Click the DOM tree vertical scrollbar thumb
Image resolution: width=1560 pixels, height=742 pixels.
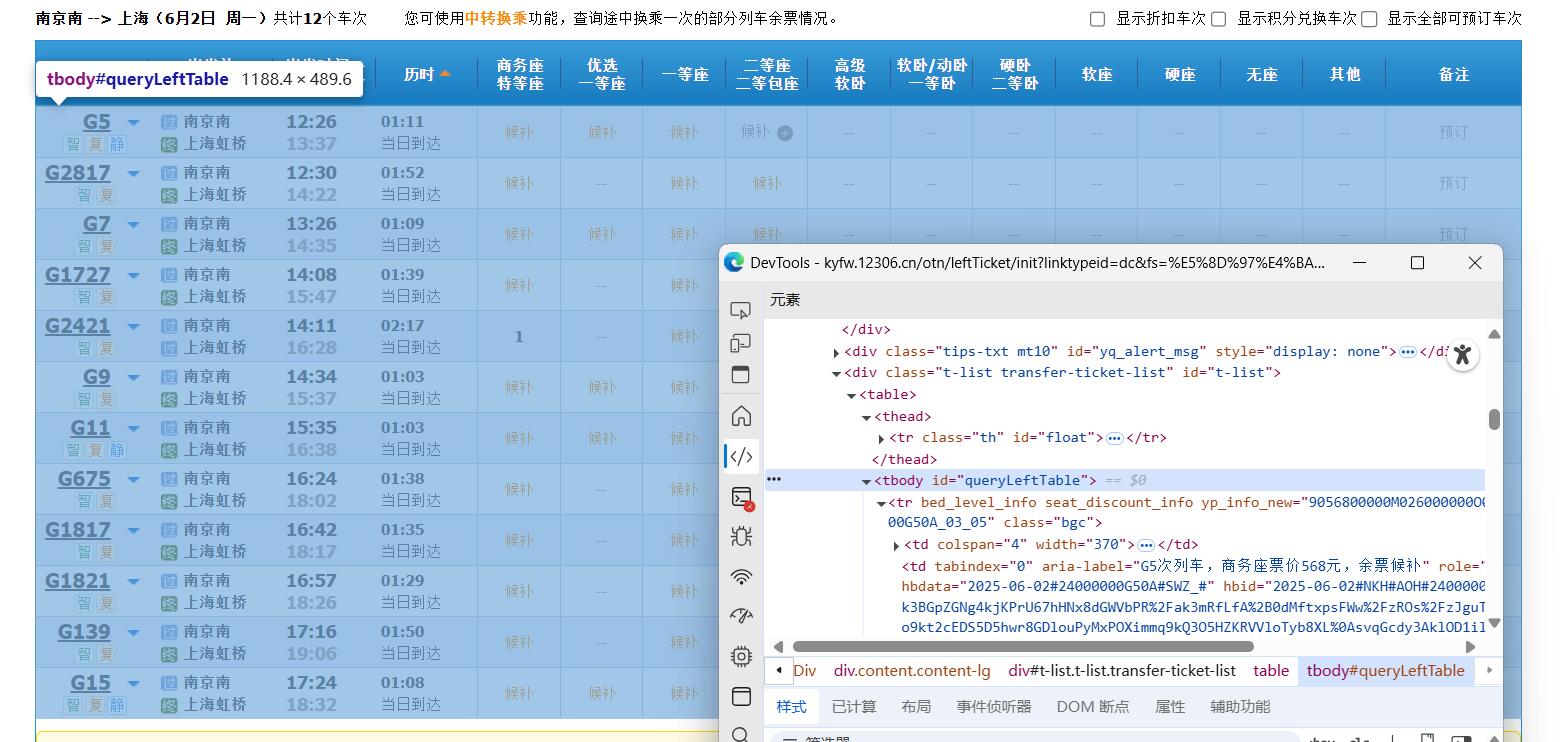[1494, 420]
